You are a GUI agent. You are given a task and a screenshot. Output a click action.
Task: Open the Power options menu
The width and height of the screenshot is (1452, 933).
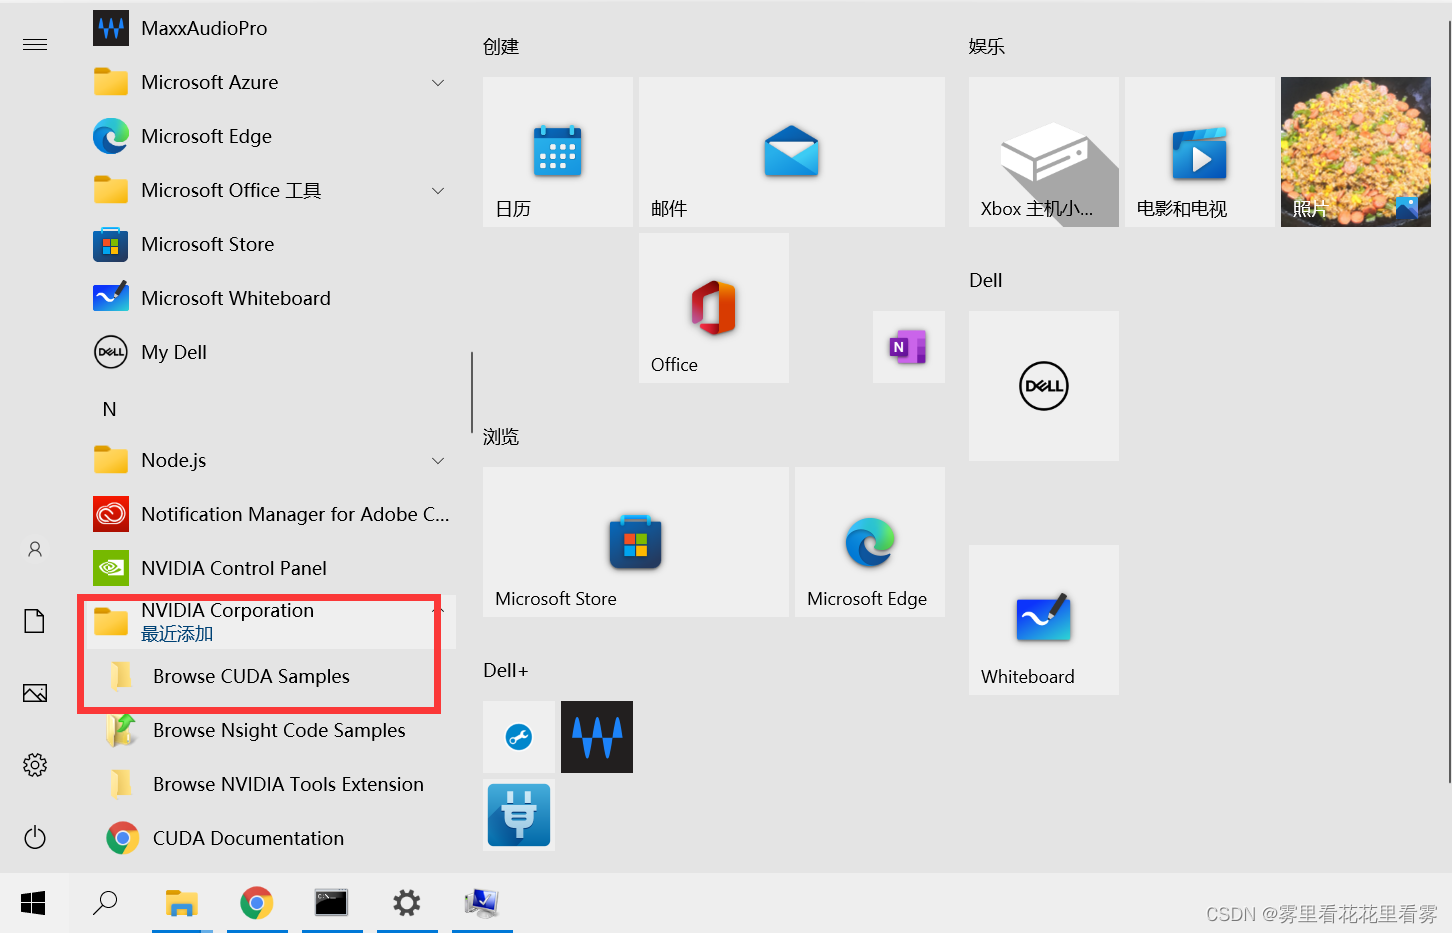click(x=35, y=837)
